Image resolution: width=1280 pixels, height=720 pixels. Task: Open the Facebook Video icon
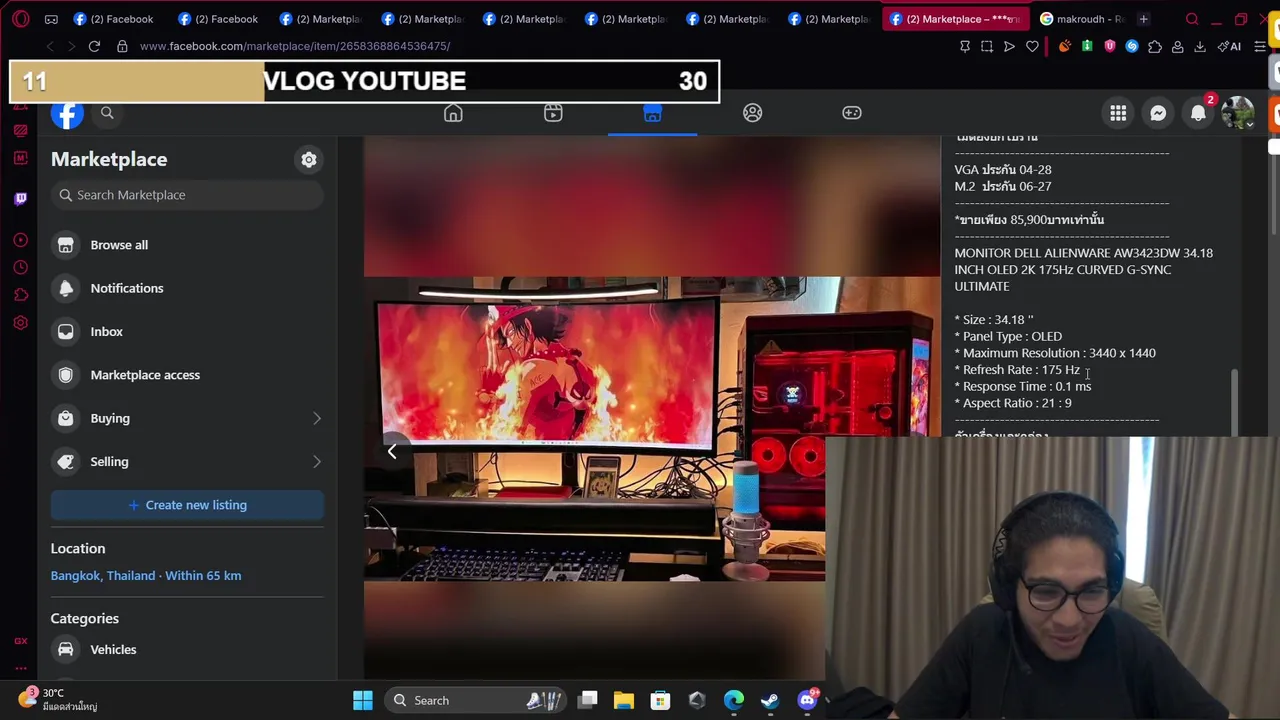point(553,113)
